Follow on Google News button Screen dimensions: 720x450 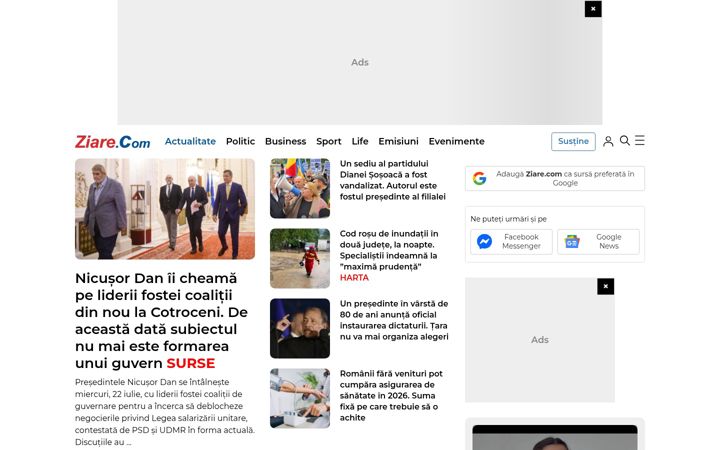(x=598, y=242)
